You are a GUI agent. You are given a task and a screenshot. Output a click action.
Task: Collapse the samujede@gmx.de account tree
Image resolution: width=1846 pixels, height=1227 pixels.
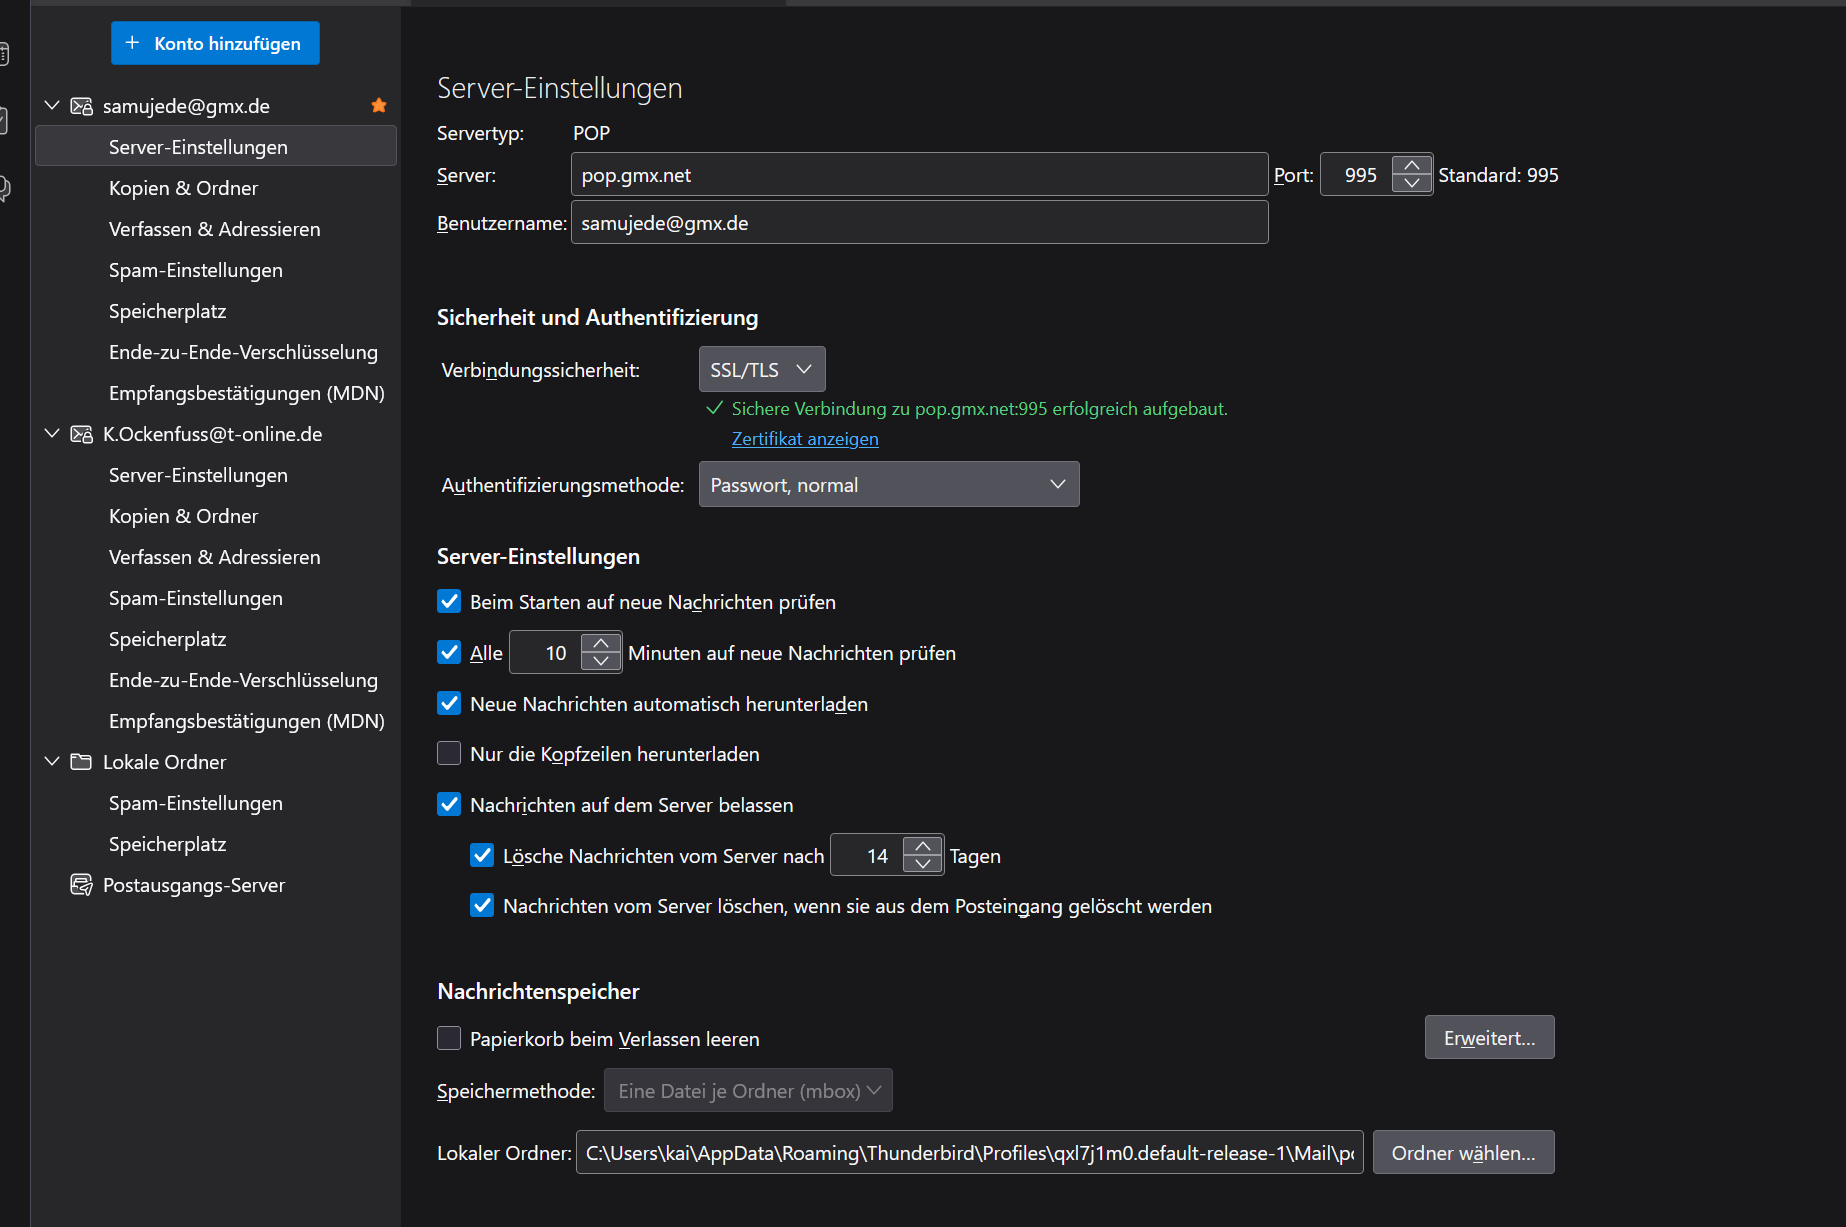point(52,105)
